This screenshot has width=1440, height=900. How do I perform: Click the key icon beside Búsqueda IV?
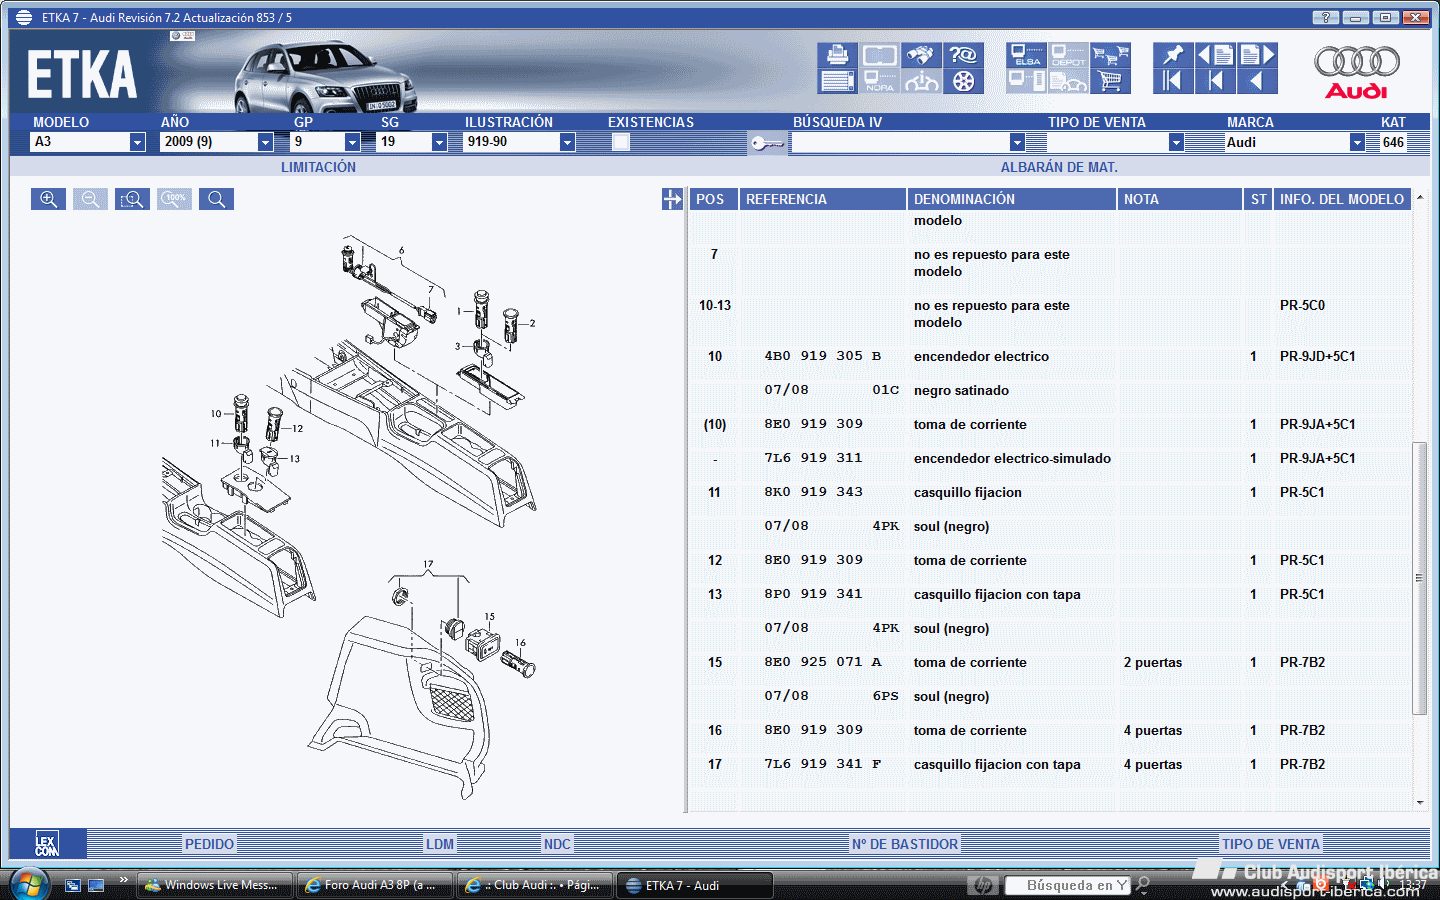(767, 143)
